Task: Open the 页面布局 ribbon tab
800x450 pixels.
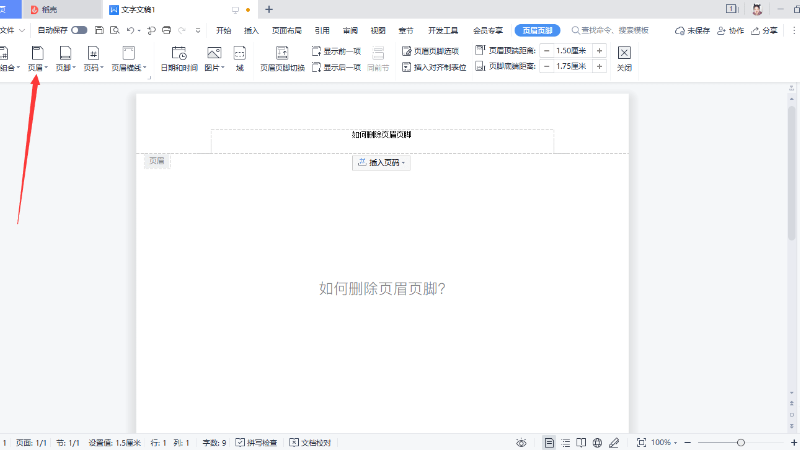Action: [286, 31]
